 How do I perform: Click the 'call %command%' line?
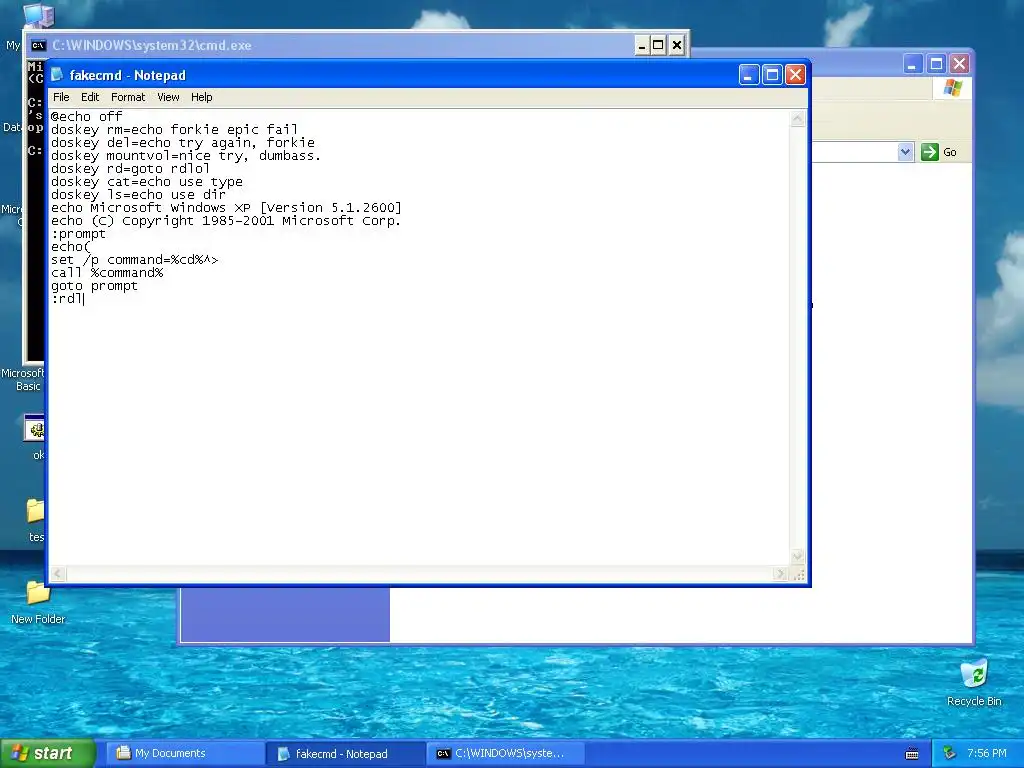click(107, 273)
